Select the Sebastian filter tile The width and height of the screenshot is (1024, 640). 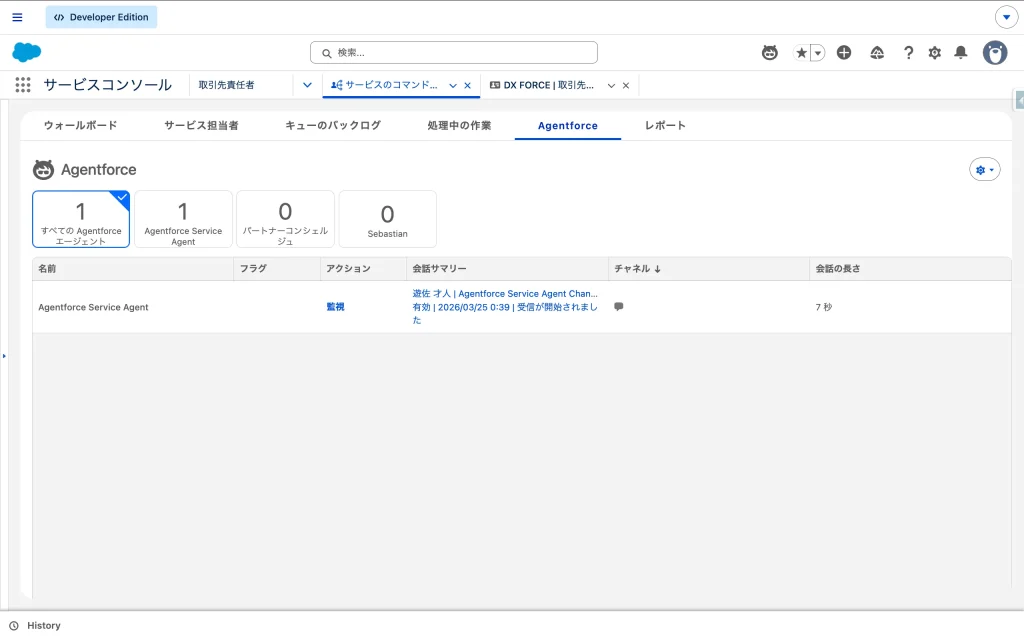(387, 219)
